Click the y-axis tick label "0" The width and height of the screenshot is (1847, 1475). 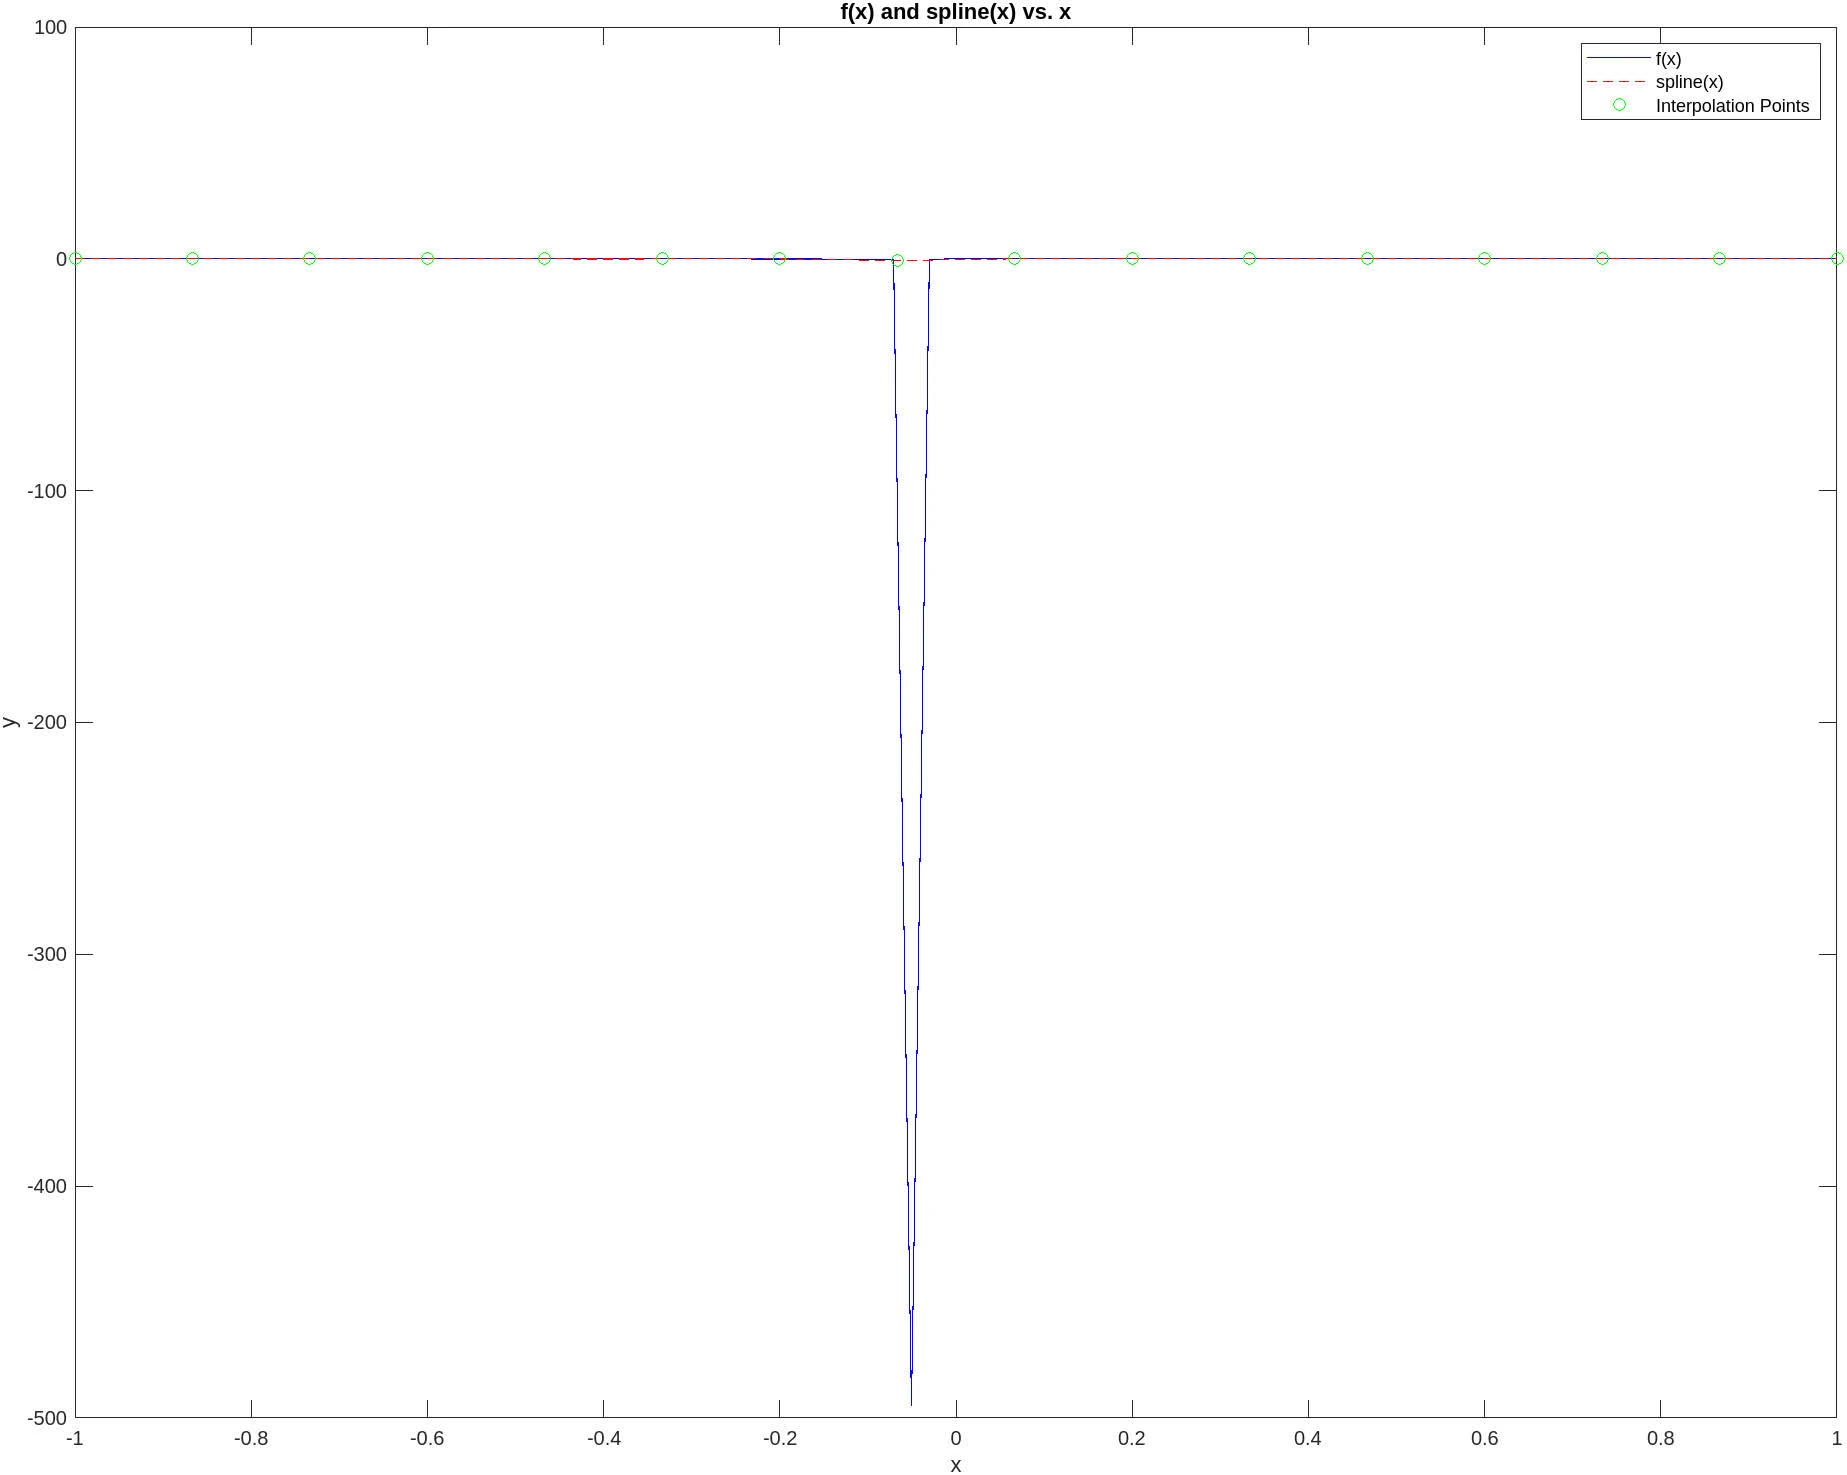61,259
